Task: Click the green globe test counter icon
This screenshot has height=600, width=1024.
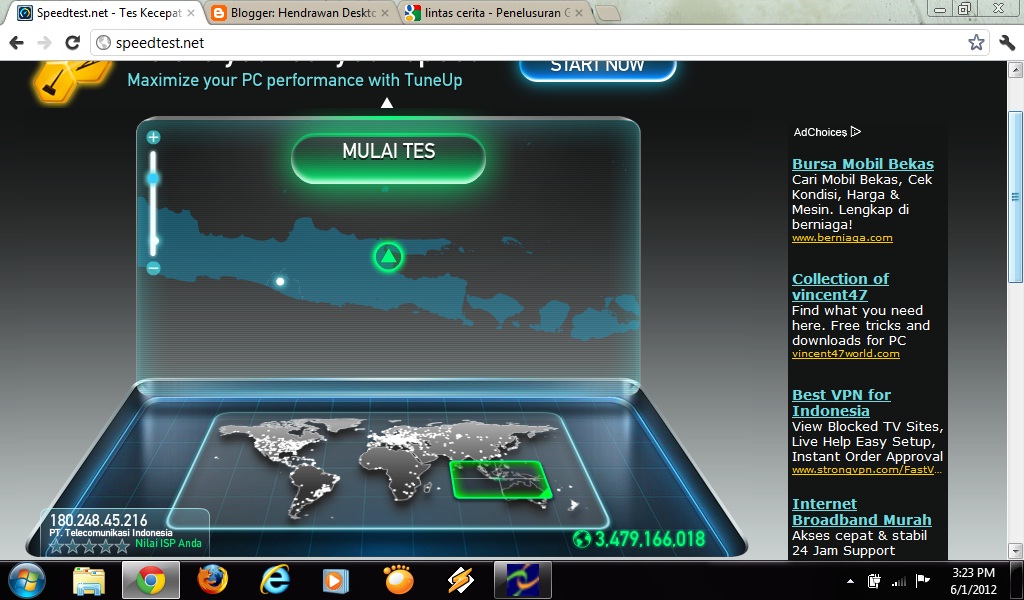Action: pyautogui.click(x=582, y=539)
